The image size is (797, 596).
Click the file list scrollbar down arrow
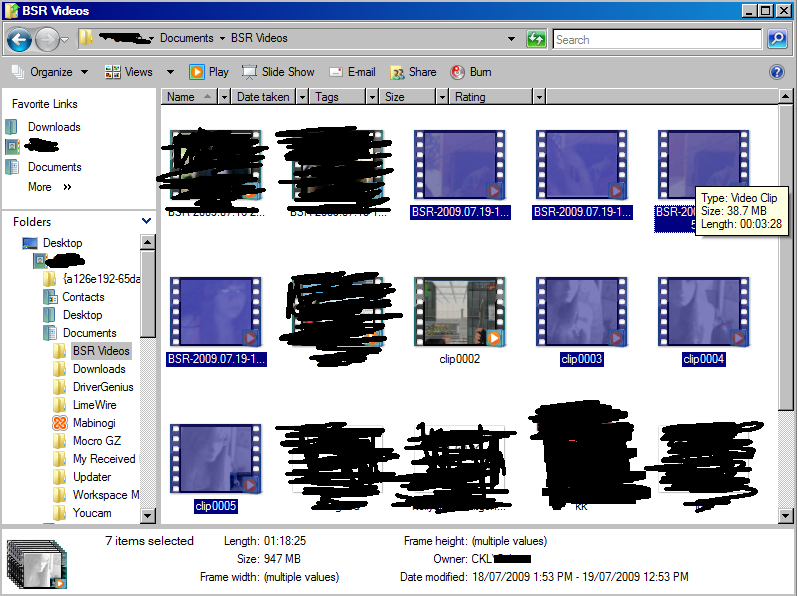(785, 516)
